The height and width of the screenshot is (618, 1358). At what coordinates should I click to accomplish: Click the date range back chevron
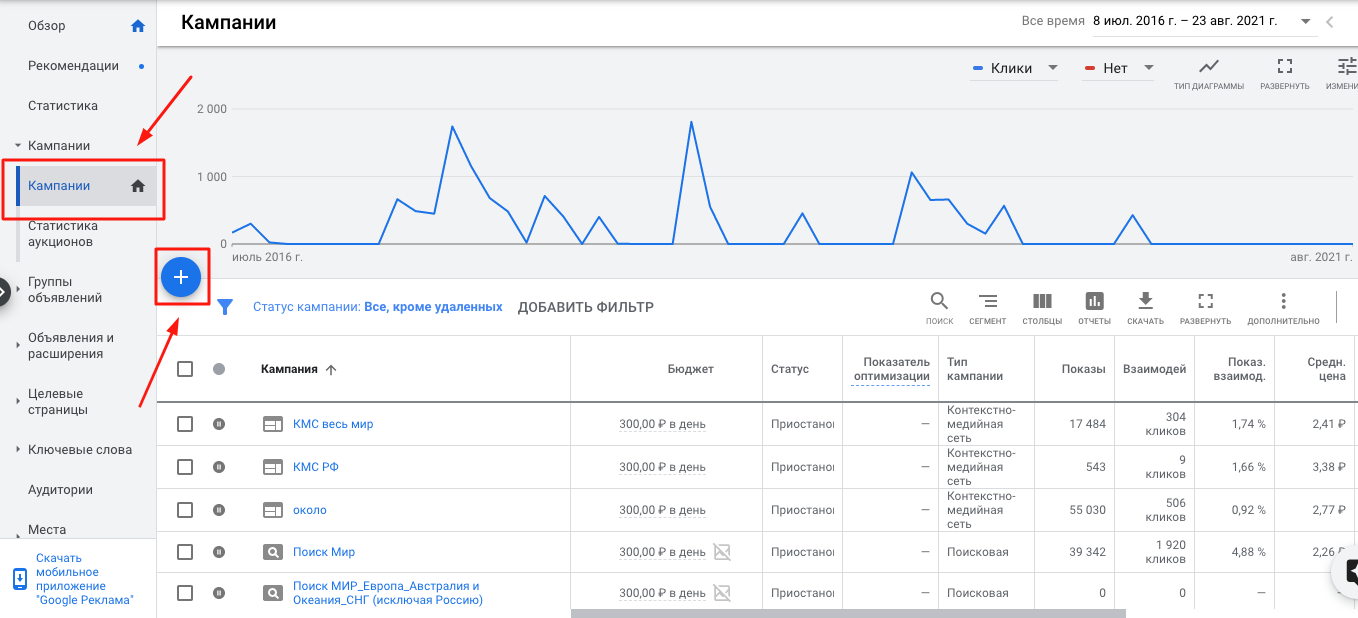click(x=1330, y=21)
